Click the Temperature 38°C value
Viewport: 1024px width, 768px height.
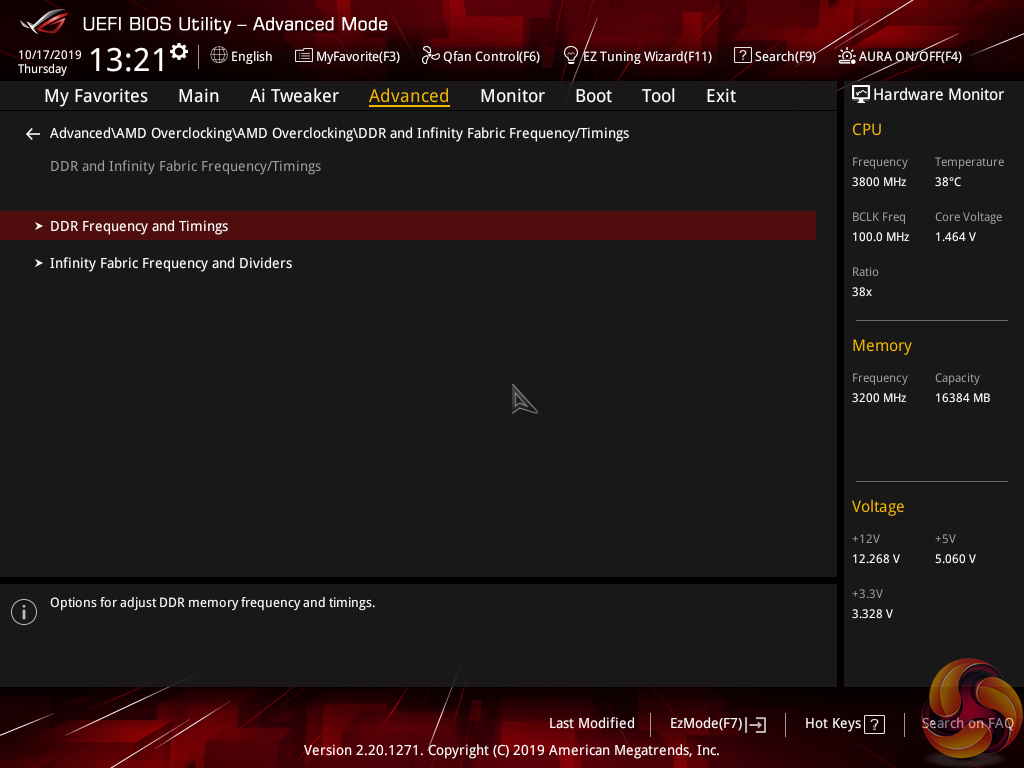click(948, 182)
